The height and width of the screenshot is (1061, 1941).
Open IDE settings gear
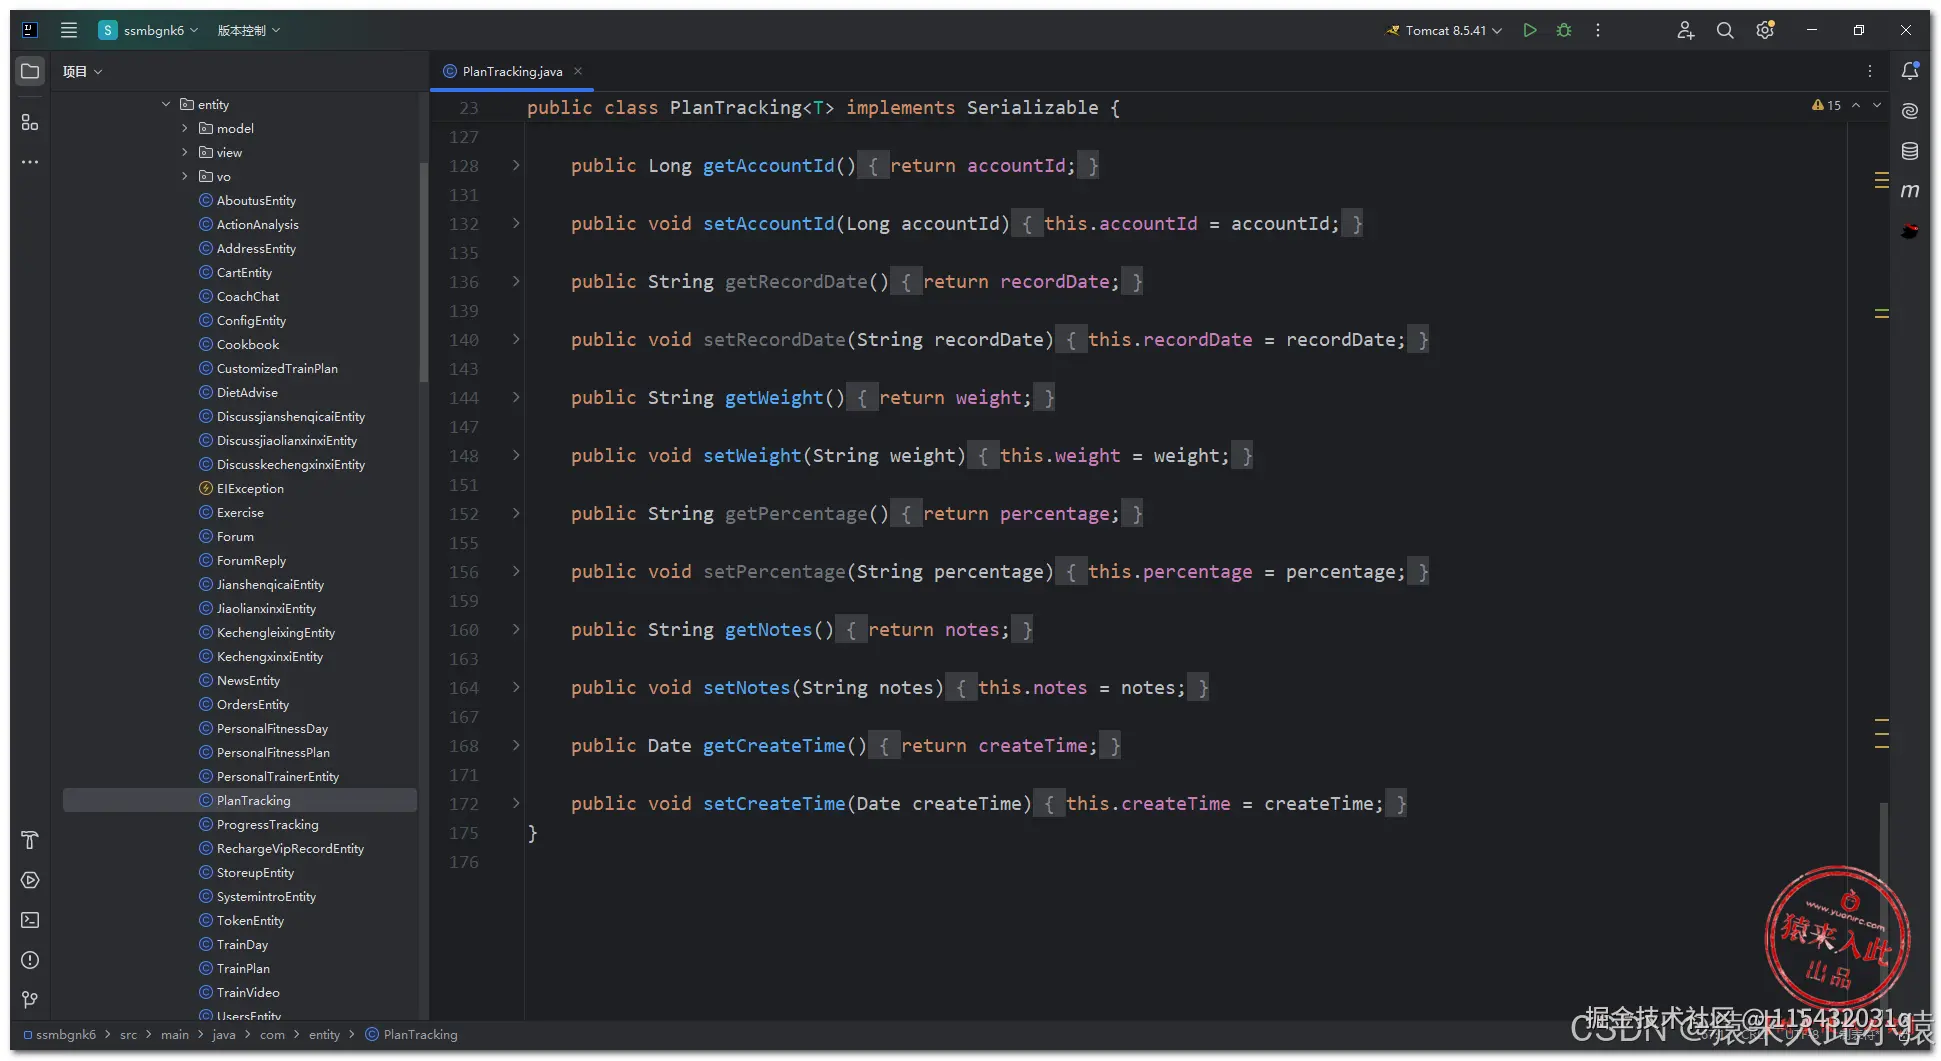click(1765, 30)
